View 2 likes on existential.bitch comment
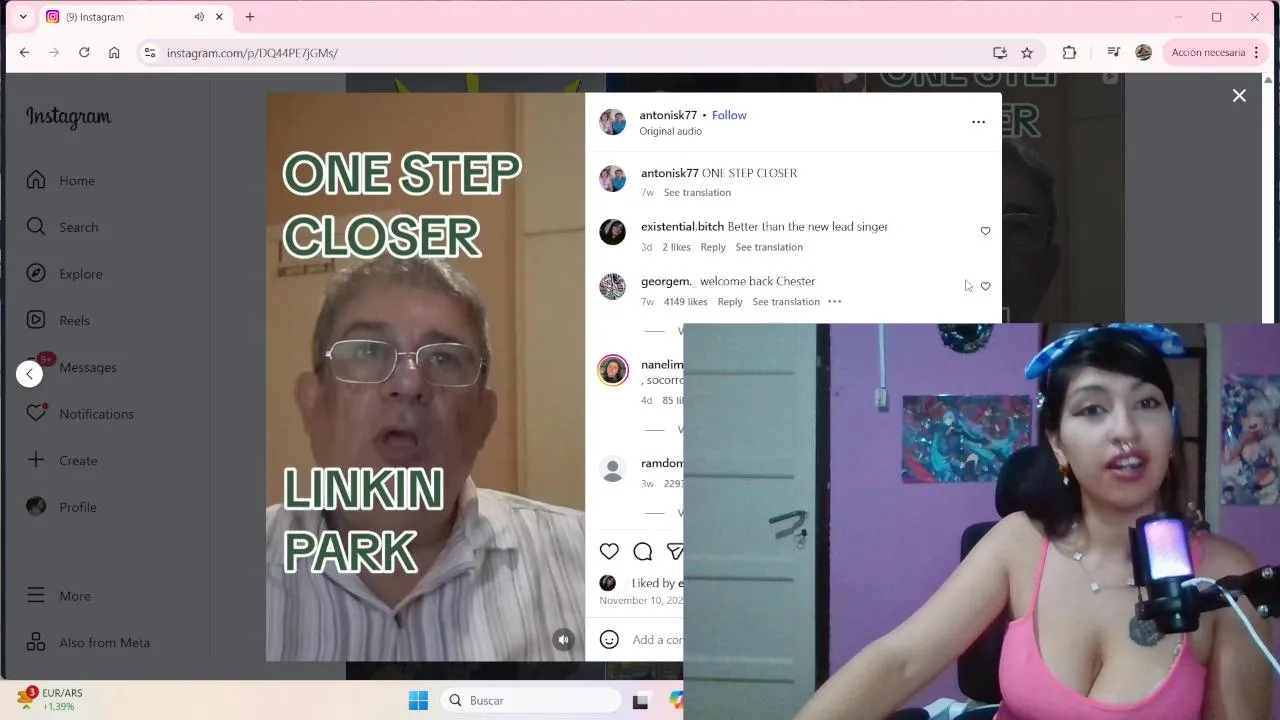The image size is (1280, 720). click(x=676, y=247)
